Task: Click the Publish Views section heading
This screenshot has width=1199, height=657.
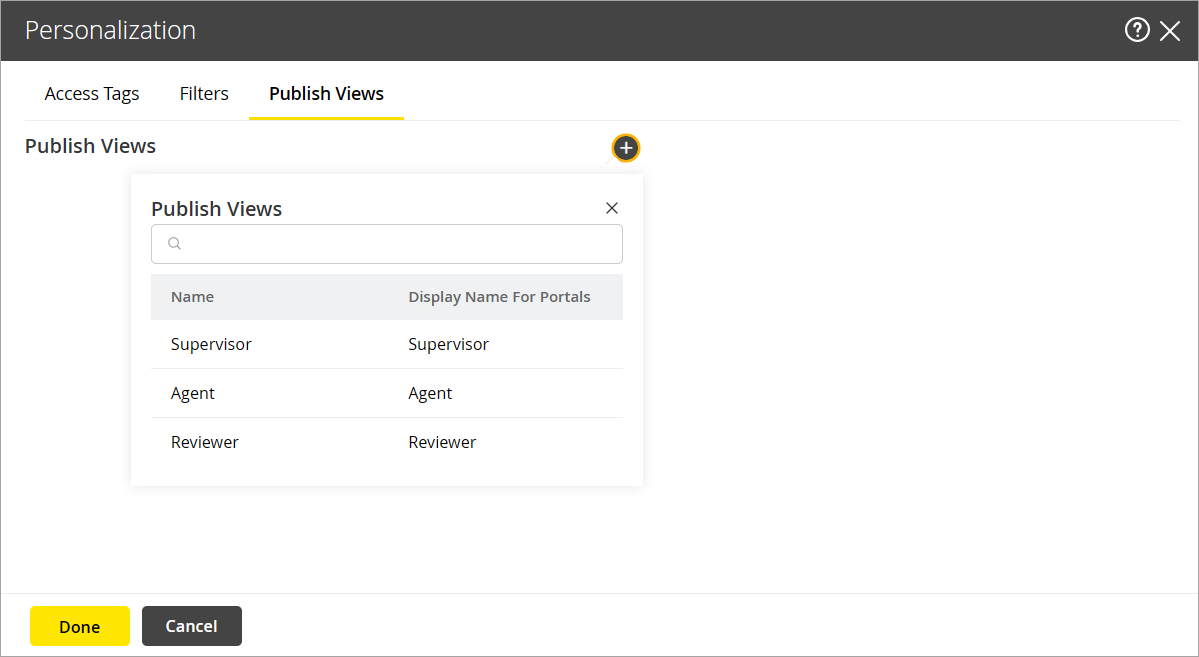Action: (90, 145)
